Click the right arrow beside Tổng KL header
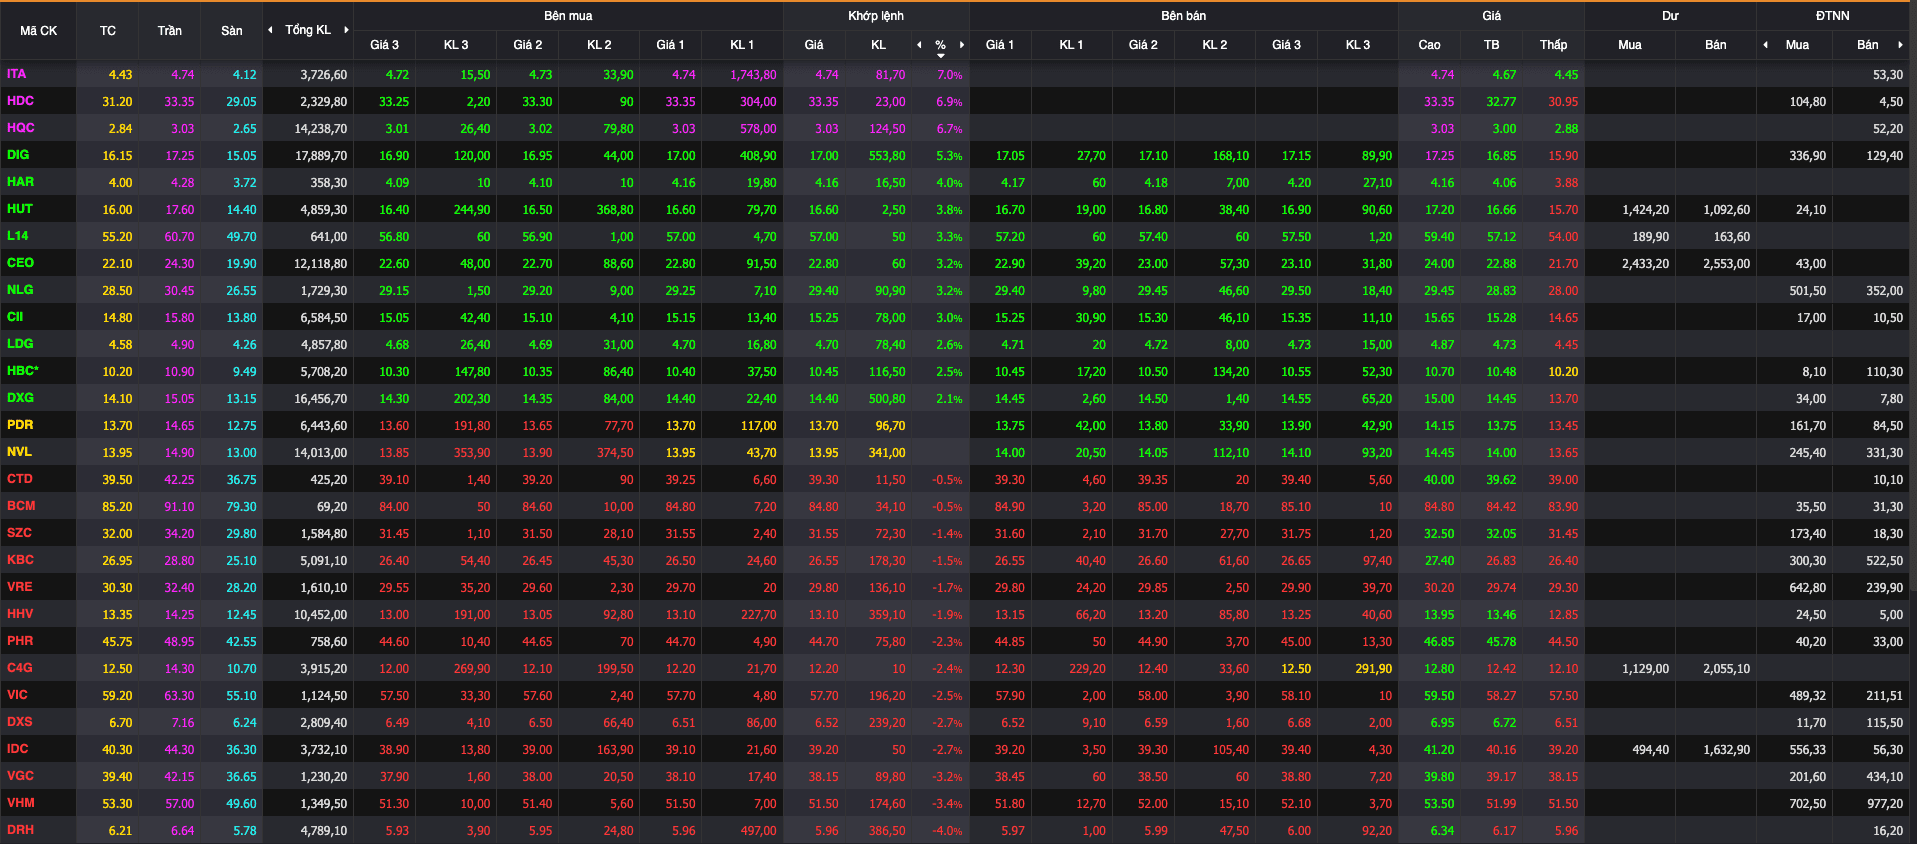This screenshot has width=1917, height=844. coord(346,30)
